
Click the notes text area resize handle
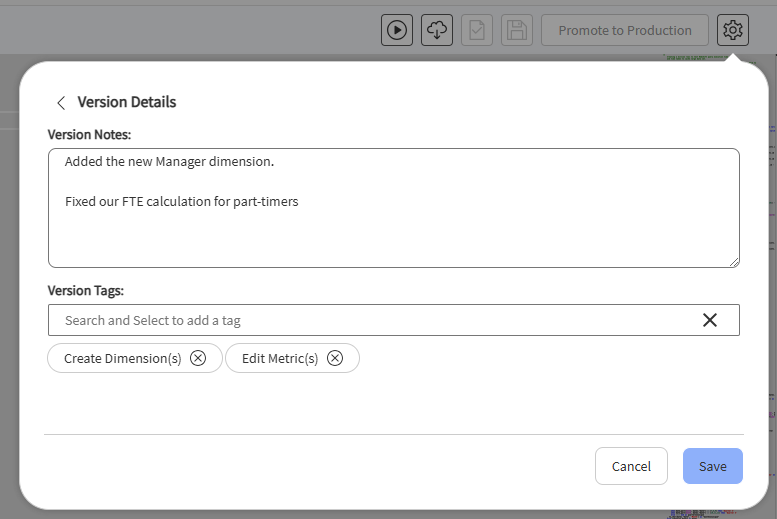(734, 262)
